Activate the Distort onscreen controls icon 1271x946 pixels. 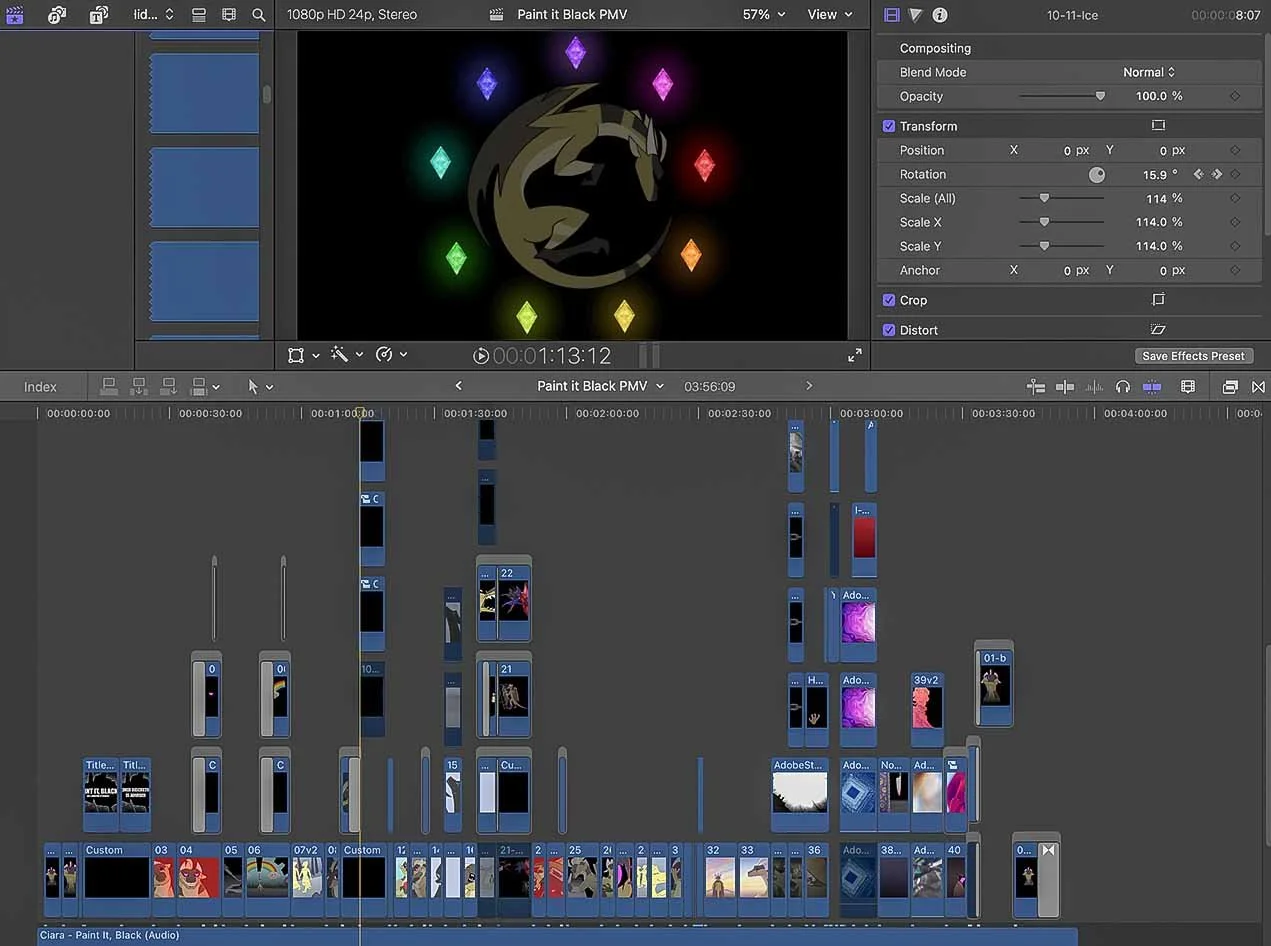(1158, 329)
